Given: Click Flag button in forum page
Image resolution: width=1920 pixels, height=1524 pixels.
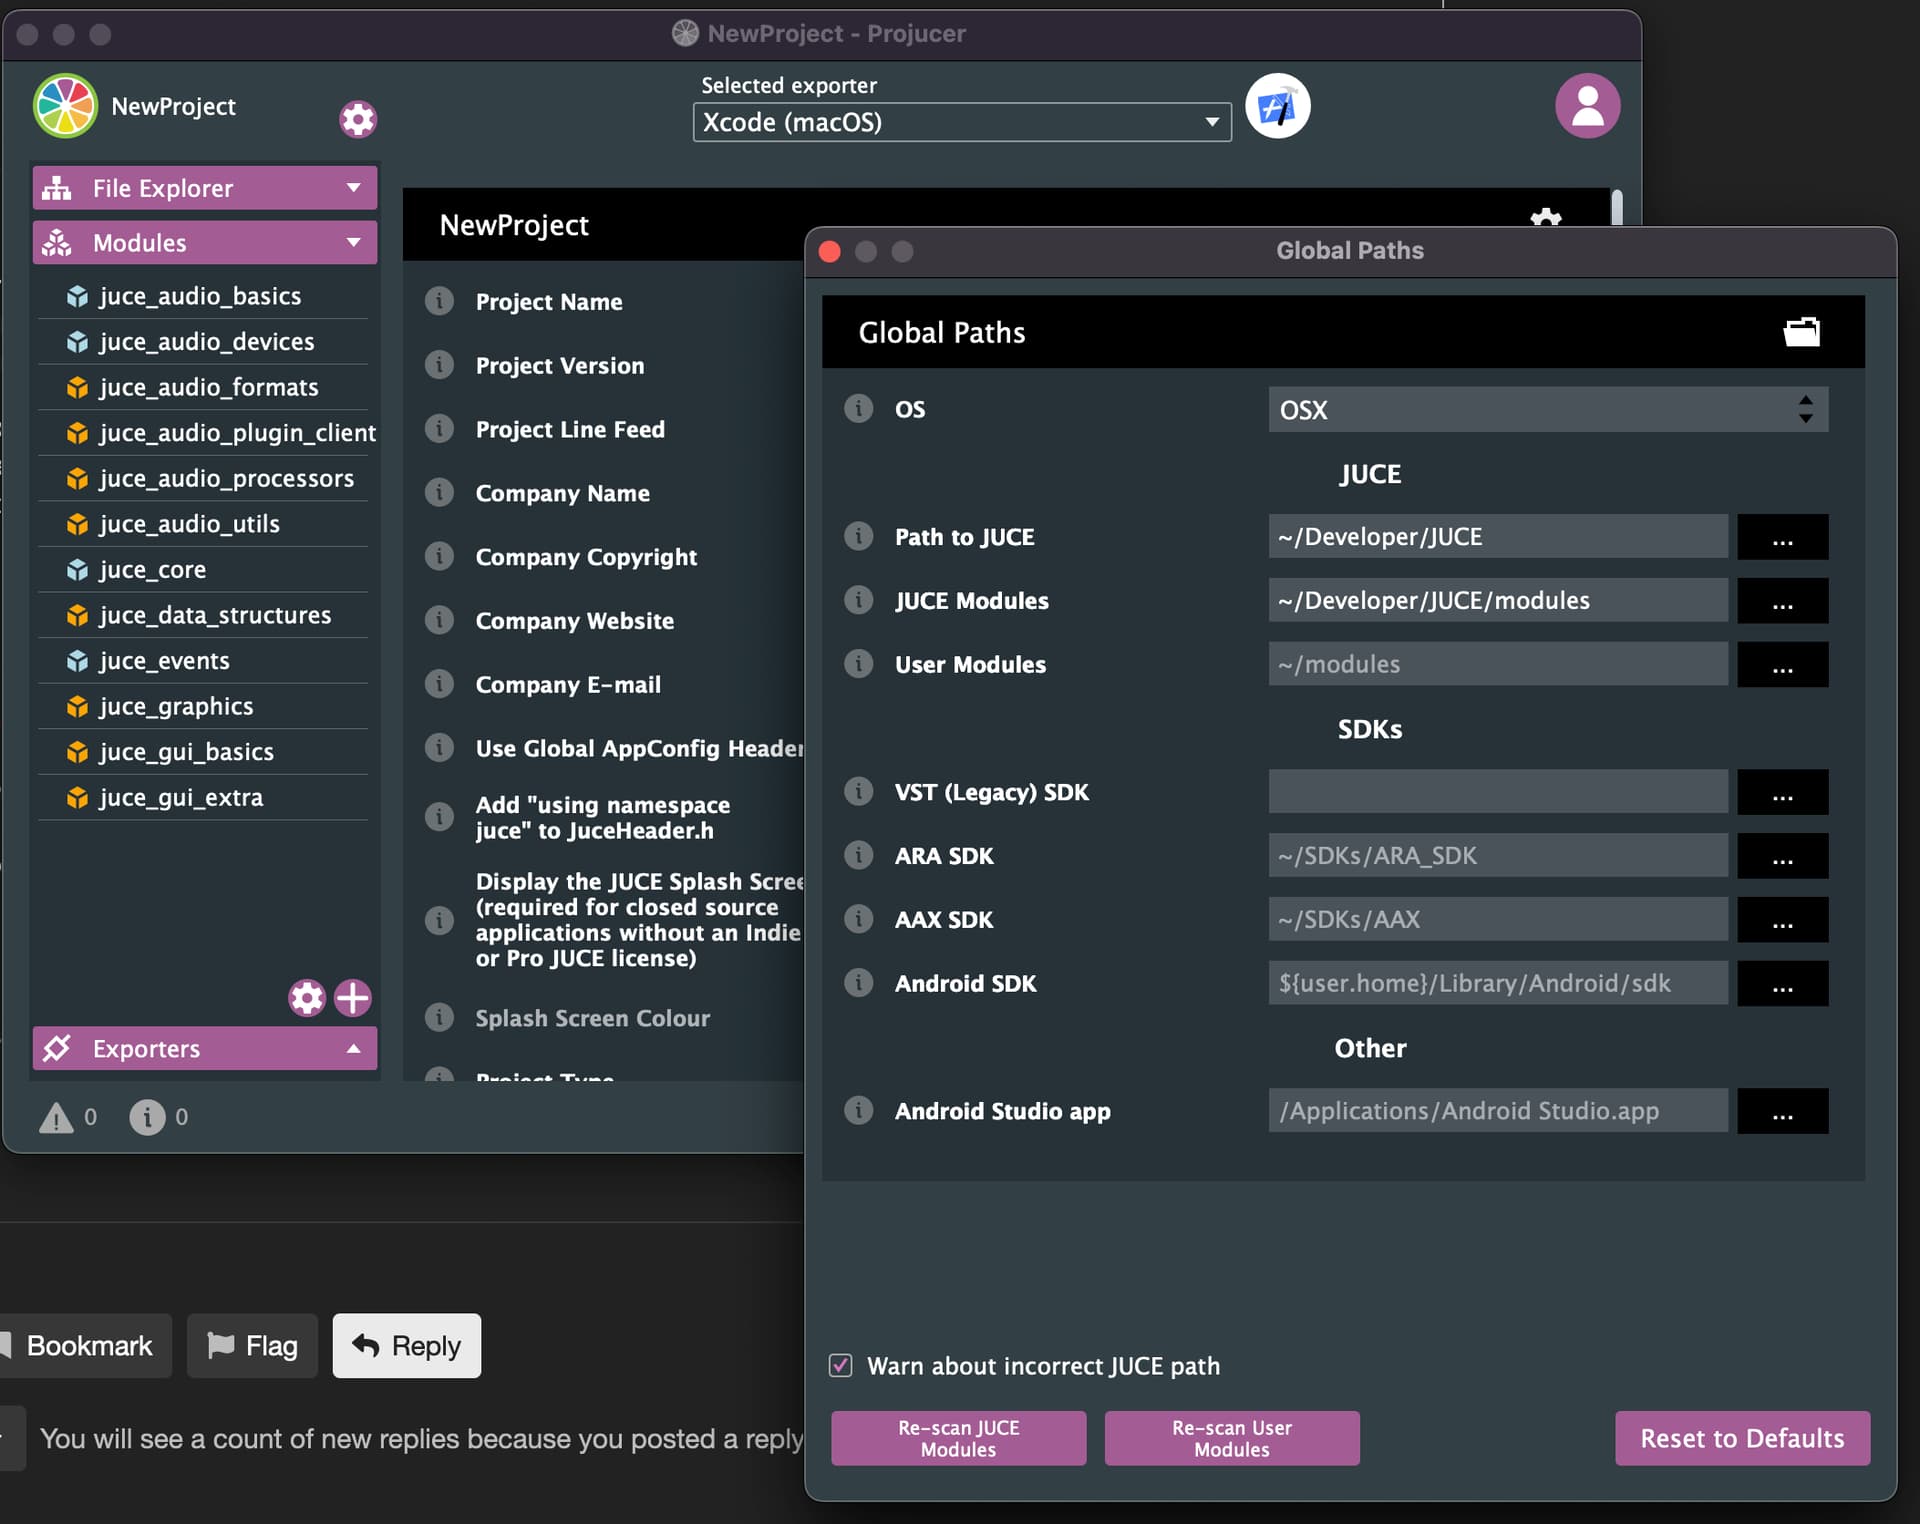Looking at the screenshot, I should tap(252, 1346).
